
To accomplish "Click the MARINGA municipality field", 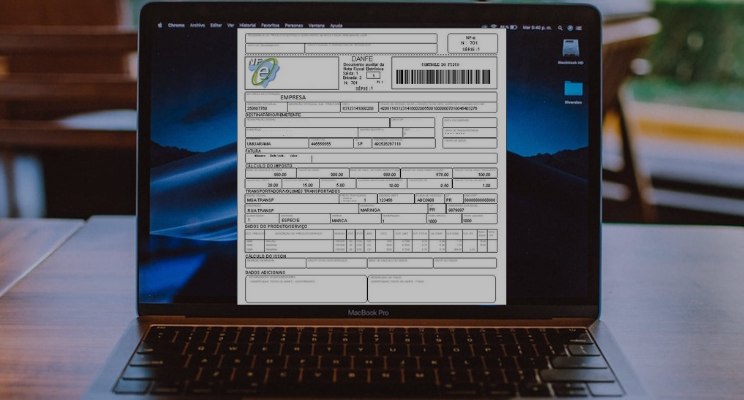I will click(393, 209).
